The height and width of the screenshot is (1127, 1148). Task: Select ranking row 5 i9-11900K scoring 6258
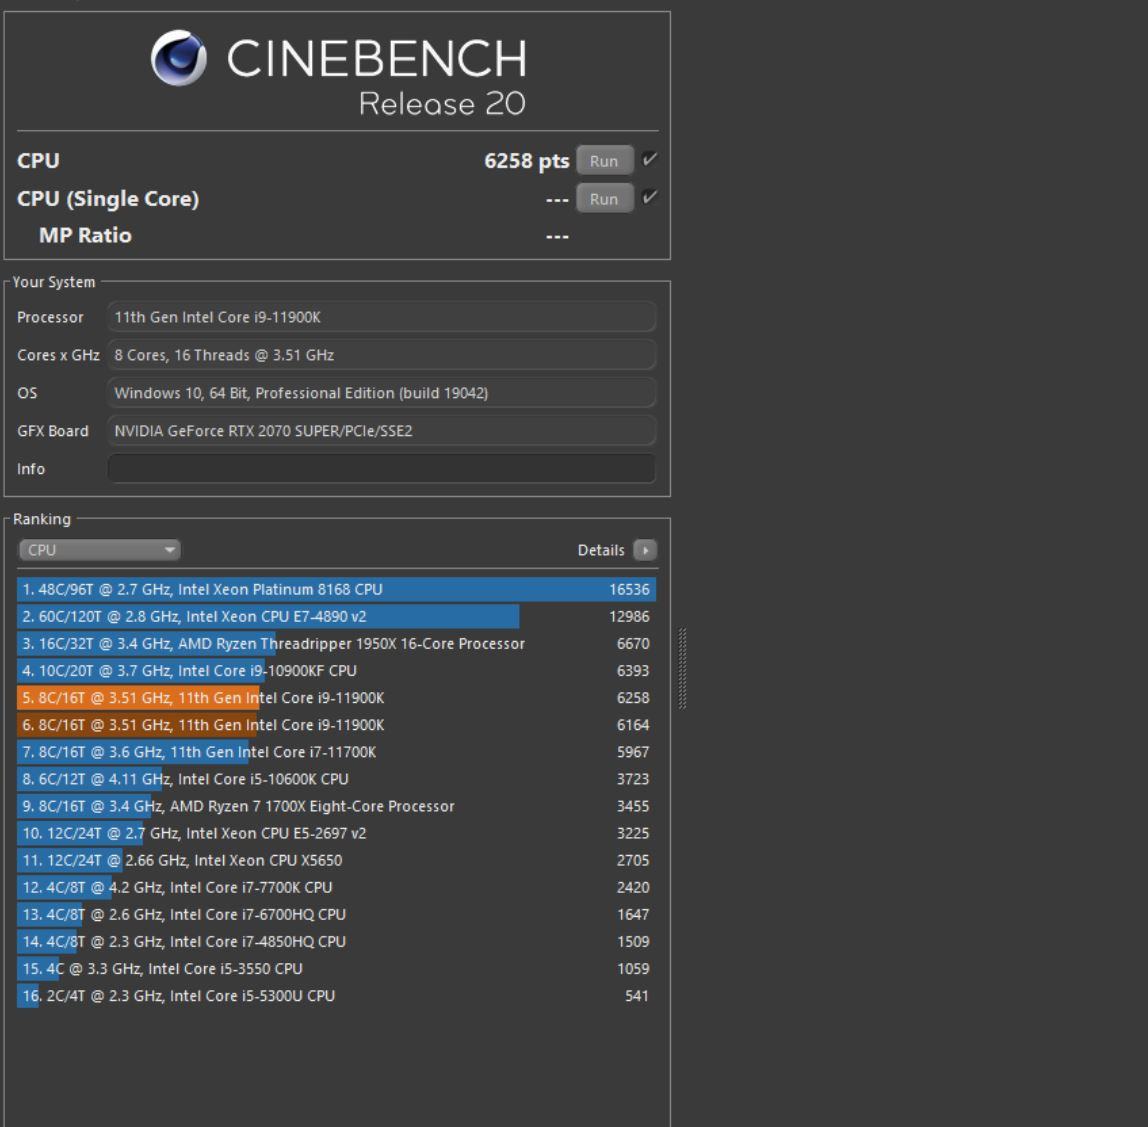(337, 698)
